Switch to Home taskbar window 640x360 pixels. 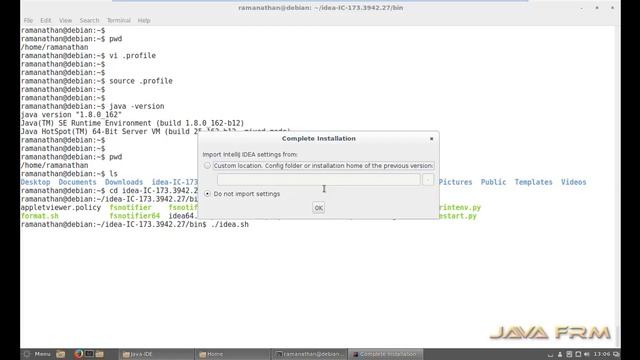click(x=233, y=354)
